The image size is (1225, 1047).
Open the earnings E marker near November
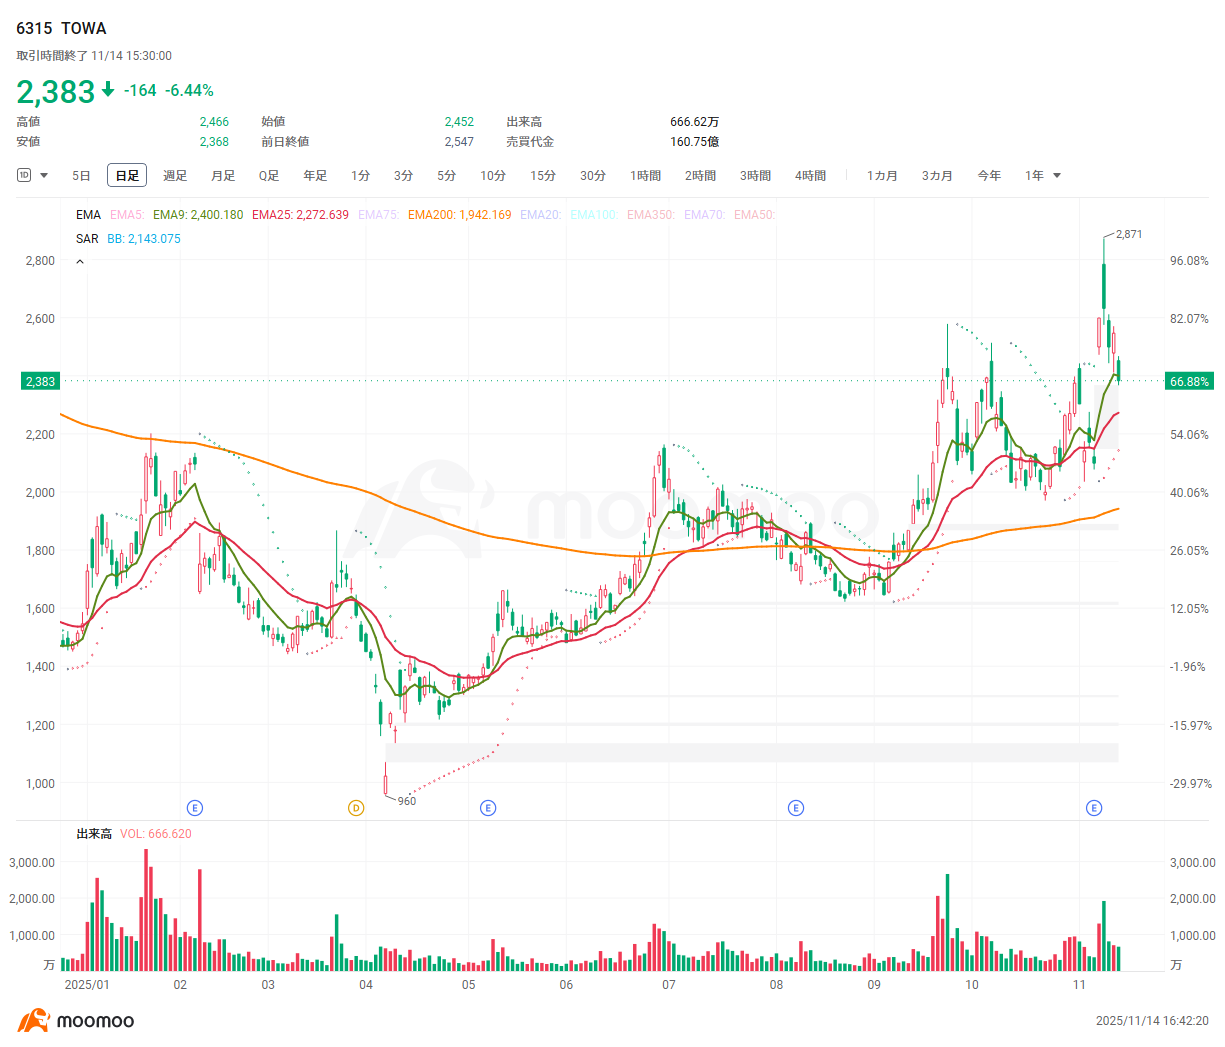(x=1094, y=808)
